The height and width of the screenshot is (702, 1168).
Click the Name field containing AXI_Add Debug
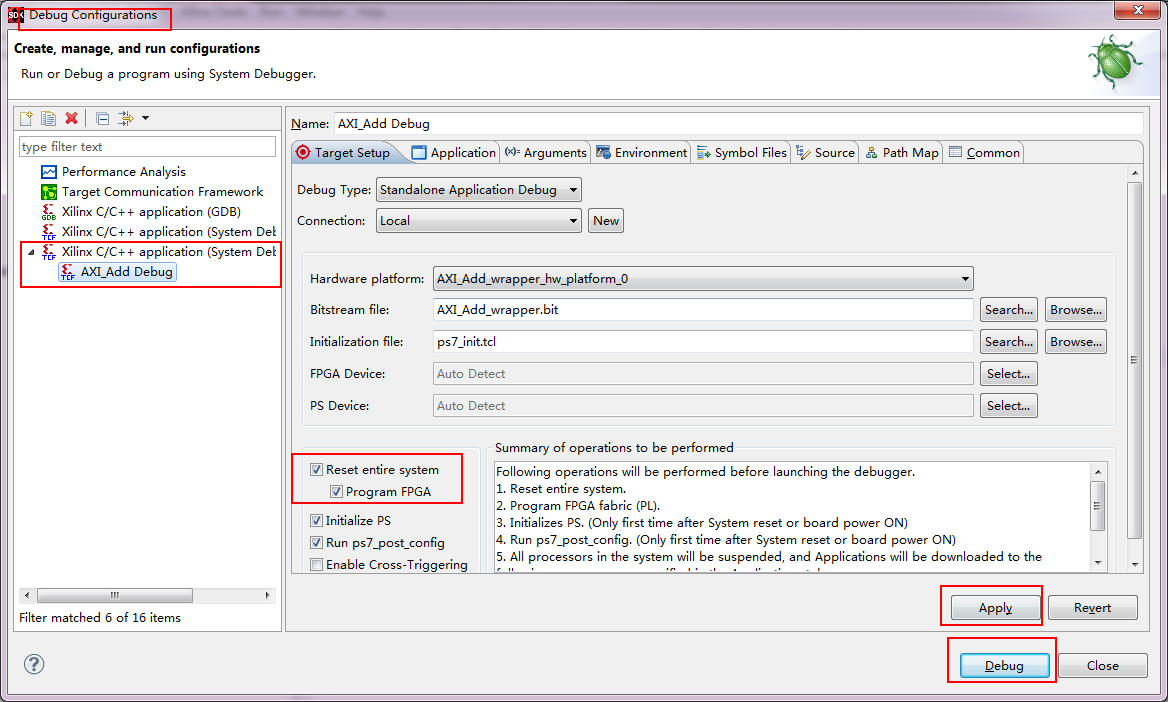pos(738,124)
